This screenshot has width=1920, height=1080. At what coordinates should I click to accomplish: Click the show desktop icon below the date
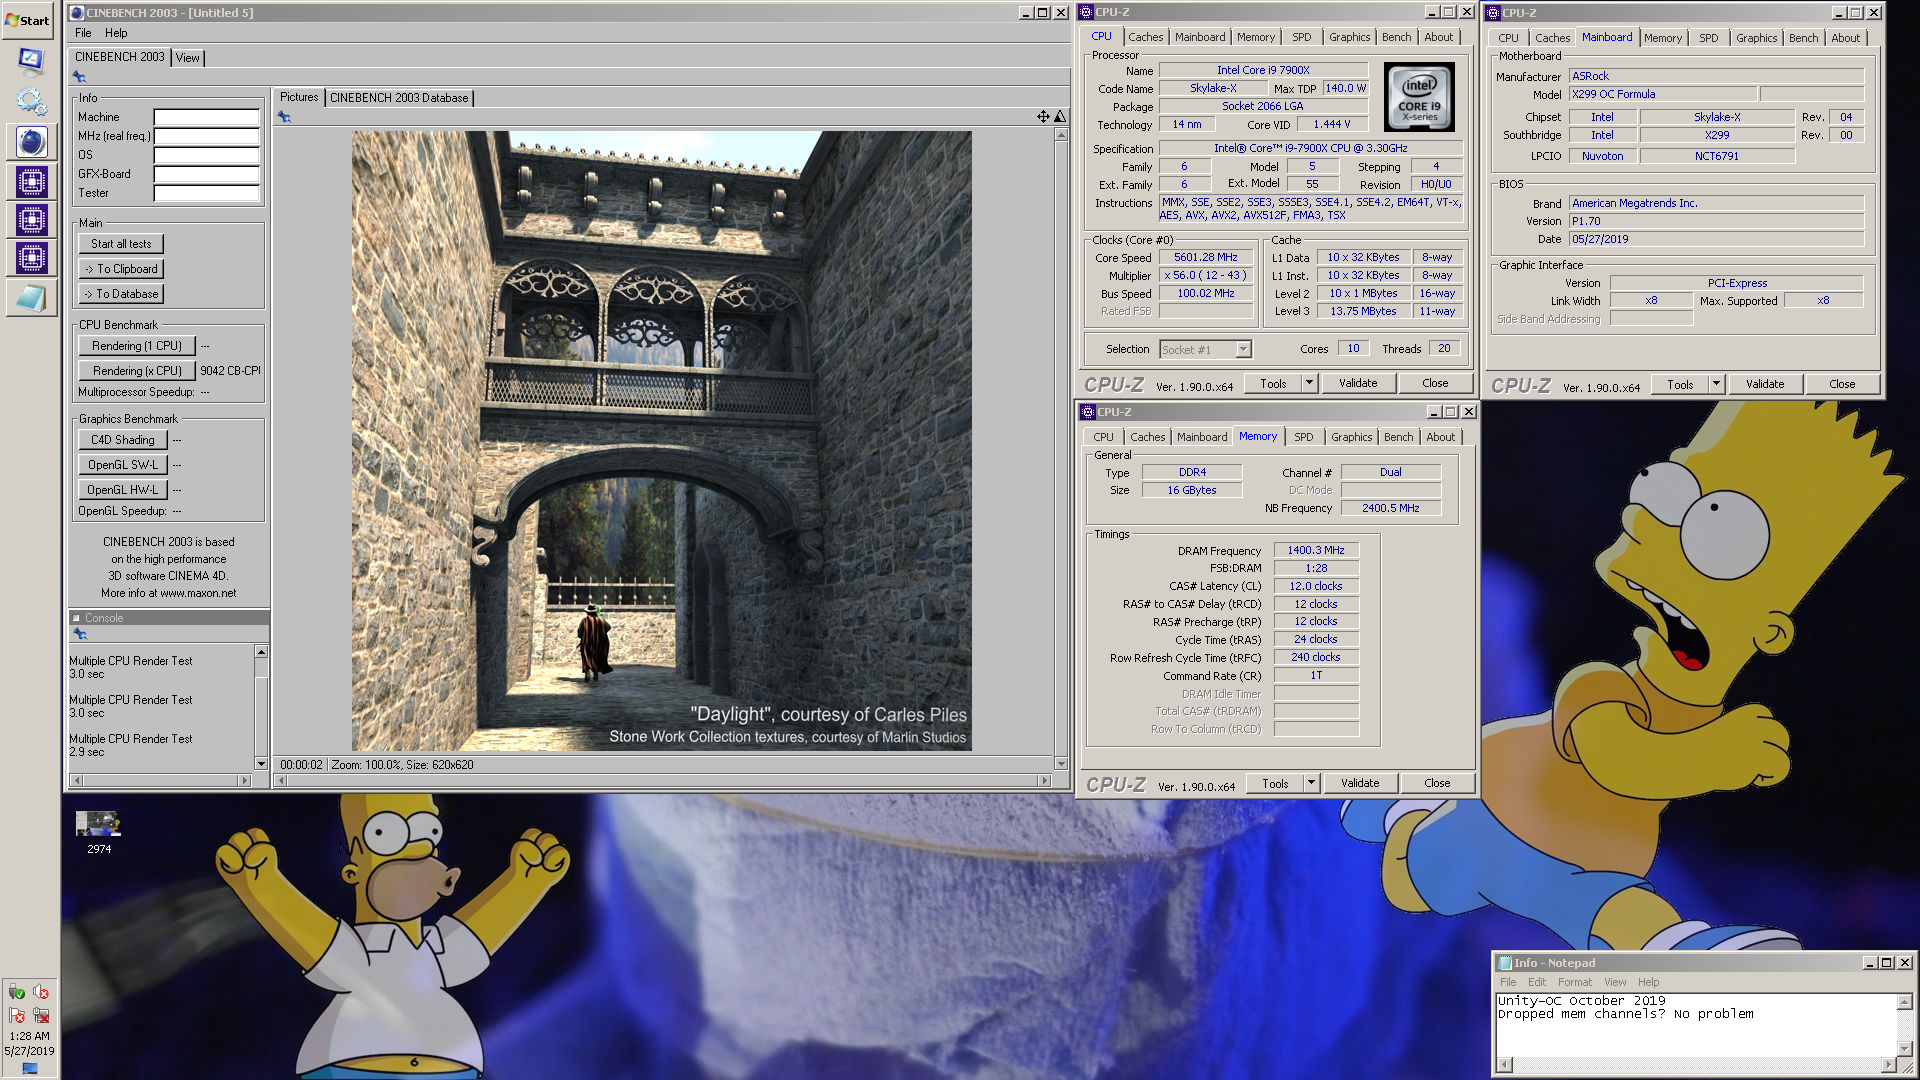(29, 1069)
